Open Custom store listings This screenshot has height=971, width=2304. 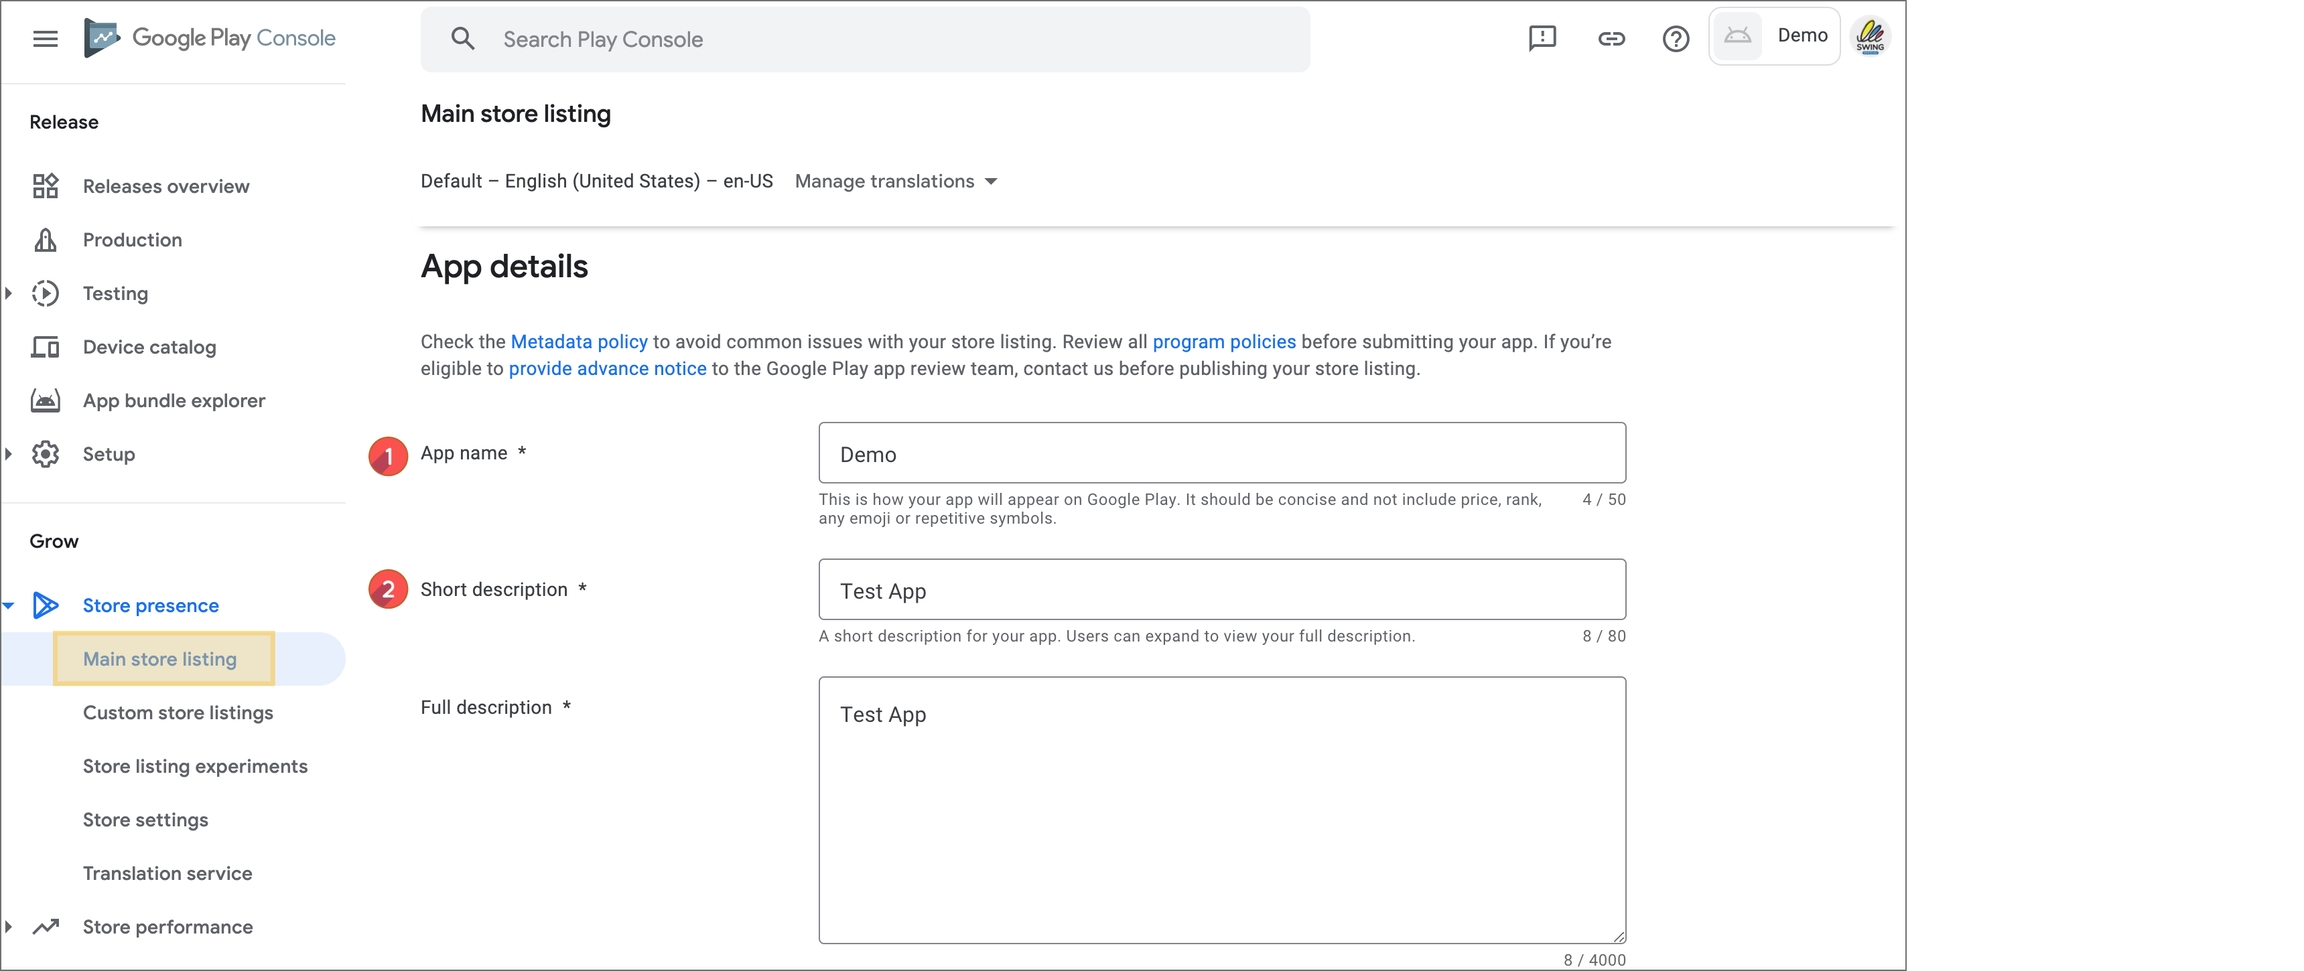click(x=178, y=713)
